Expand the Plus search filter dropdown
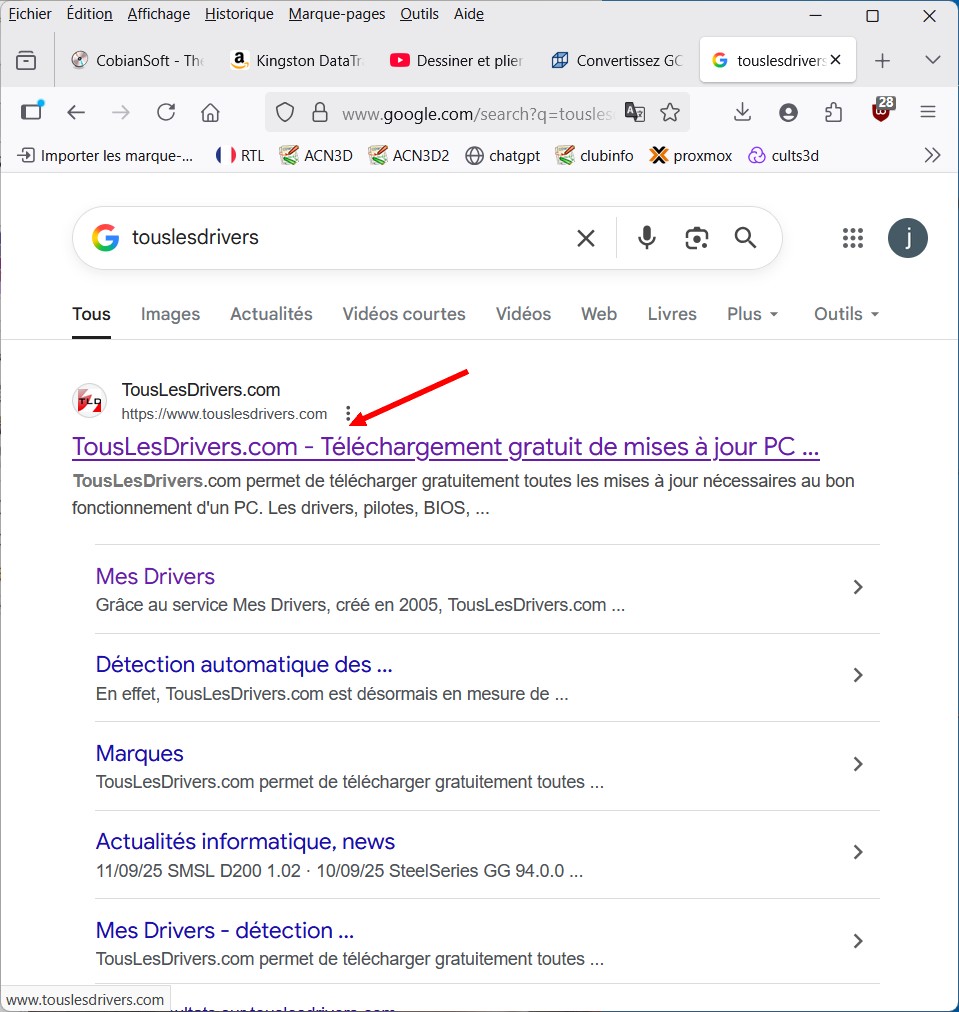The image size is (959, 1012). (x=752, y=314)
